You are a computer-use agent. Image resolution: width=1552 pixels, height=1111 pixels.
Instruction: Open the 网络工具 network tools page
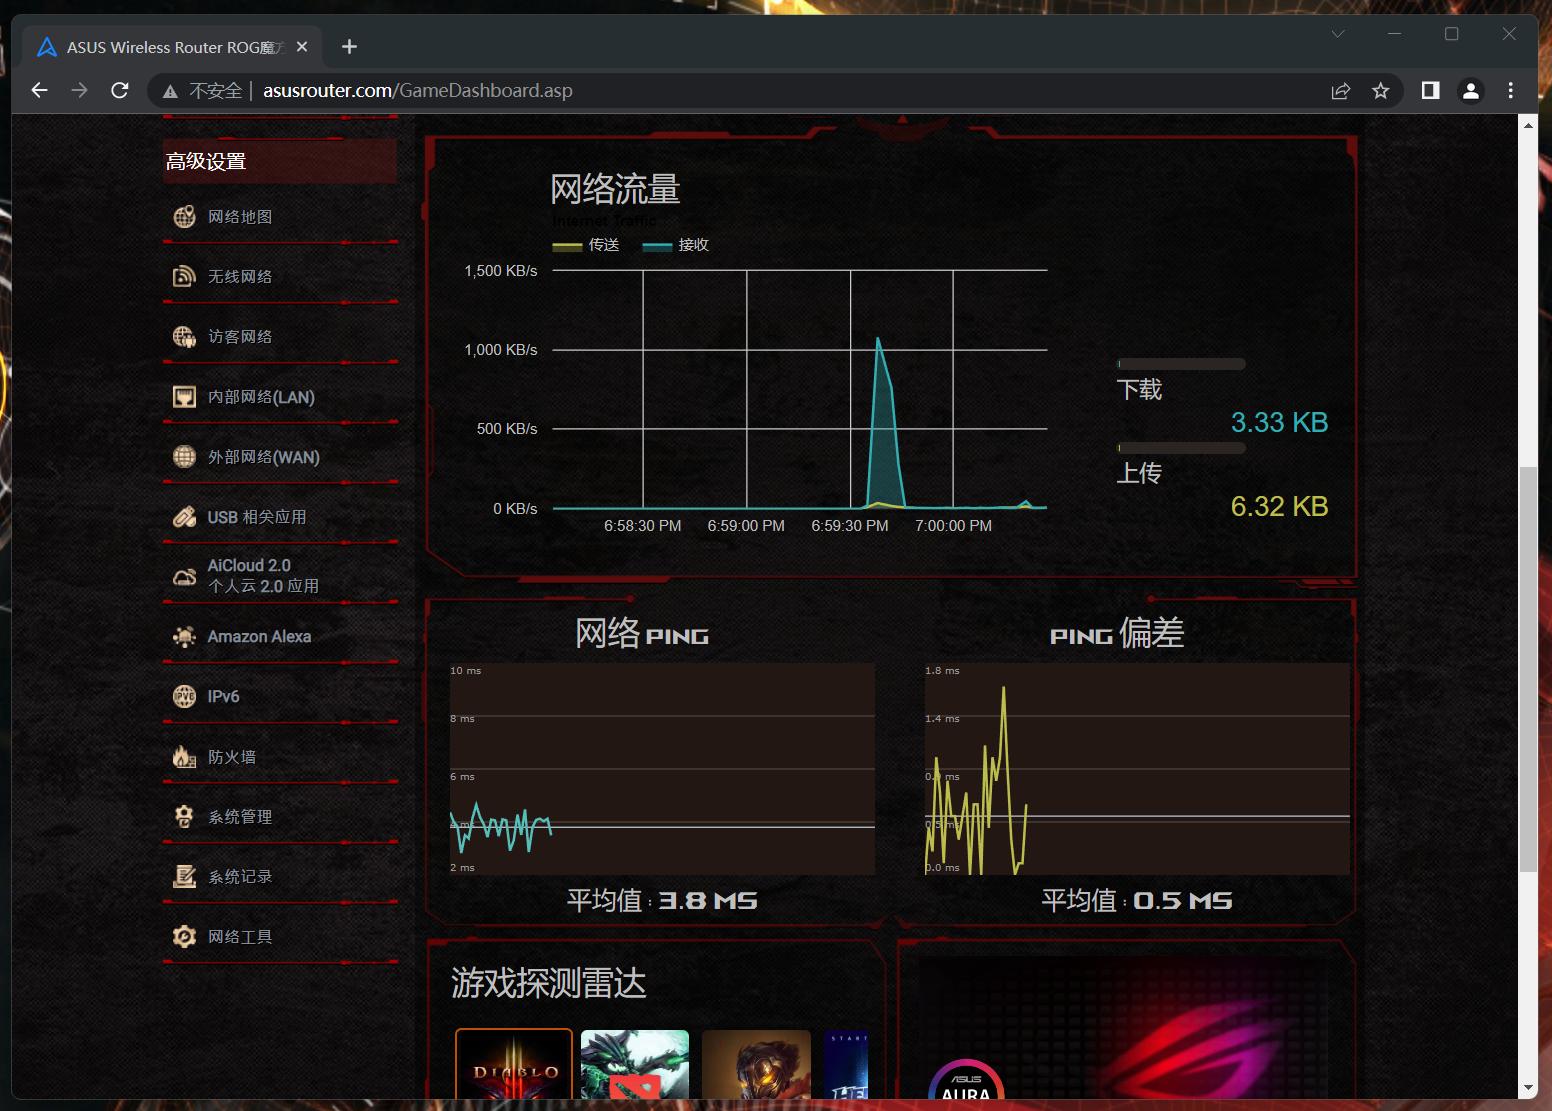tap(240, 937)
